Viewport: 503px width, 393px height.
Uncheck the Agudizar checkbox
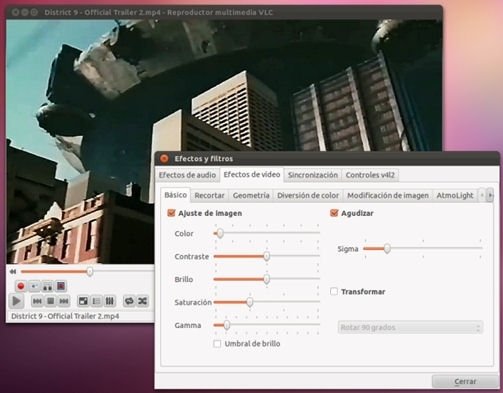point(334,213)
